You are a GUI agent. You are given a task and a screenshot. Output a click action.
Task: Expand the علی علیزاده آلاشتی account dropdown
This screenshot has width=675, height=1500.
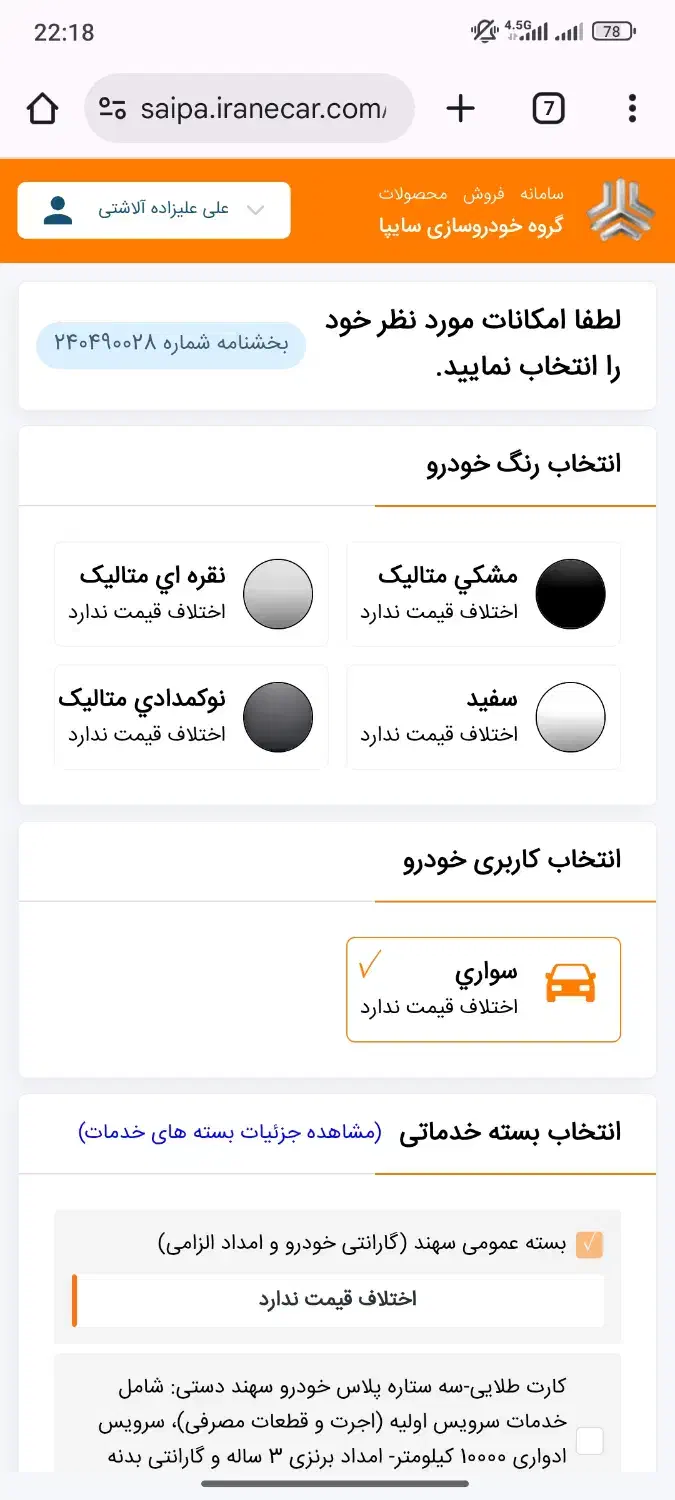[255, 210]
